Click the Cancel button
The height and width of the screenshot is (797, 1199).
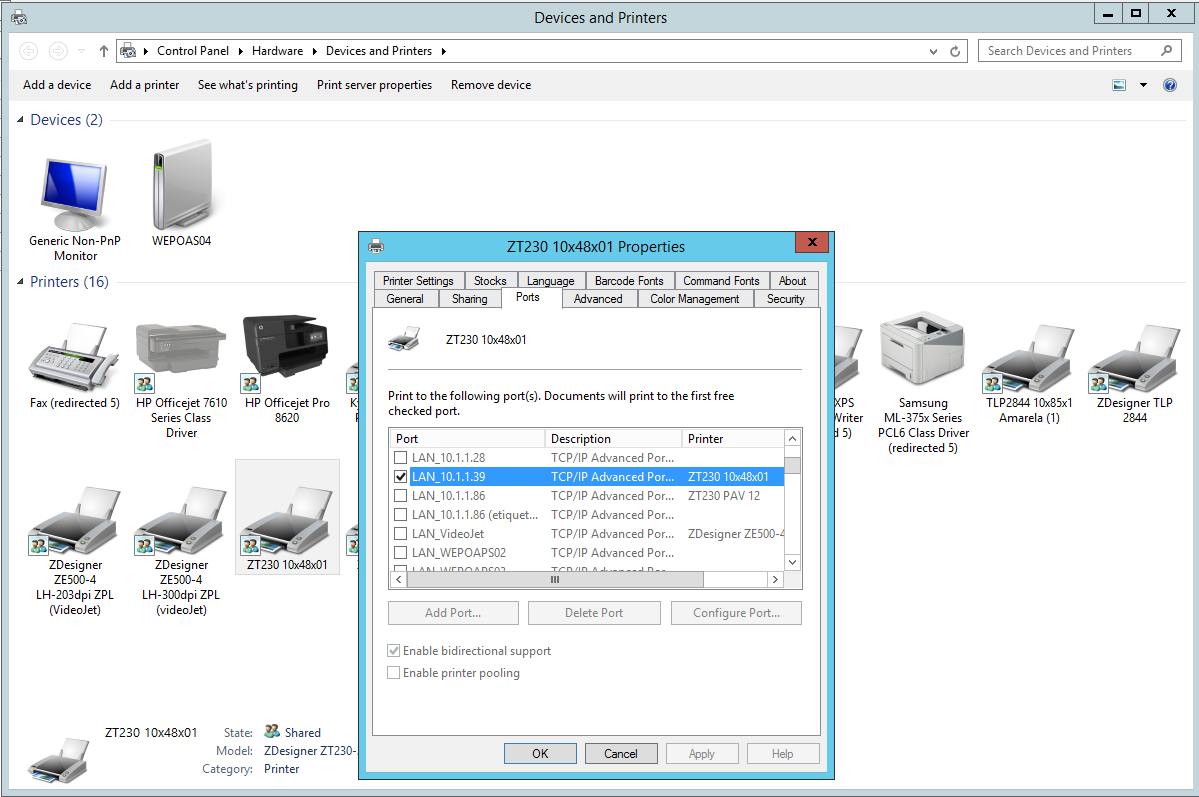coord(621,753)
